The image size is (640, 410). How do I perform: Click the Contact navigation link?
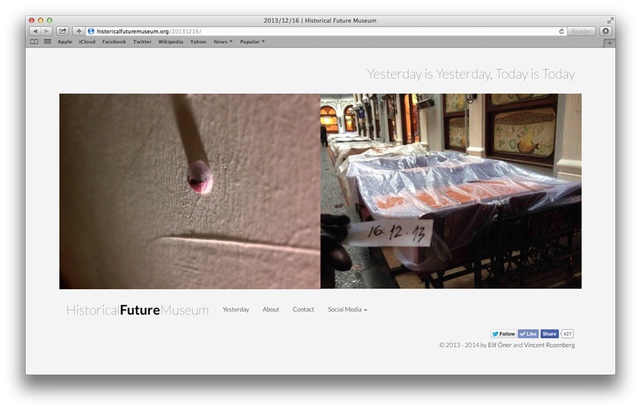tap(303, 310)
